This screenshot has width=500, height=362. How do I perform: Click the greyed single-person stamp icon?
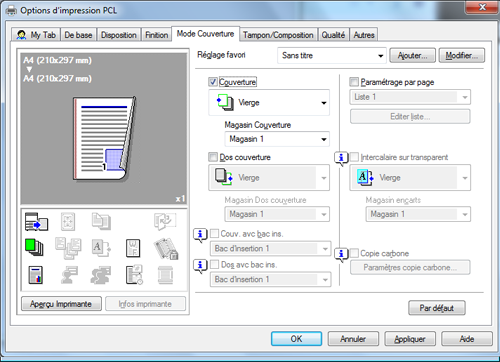click(69, 275)
